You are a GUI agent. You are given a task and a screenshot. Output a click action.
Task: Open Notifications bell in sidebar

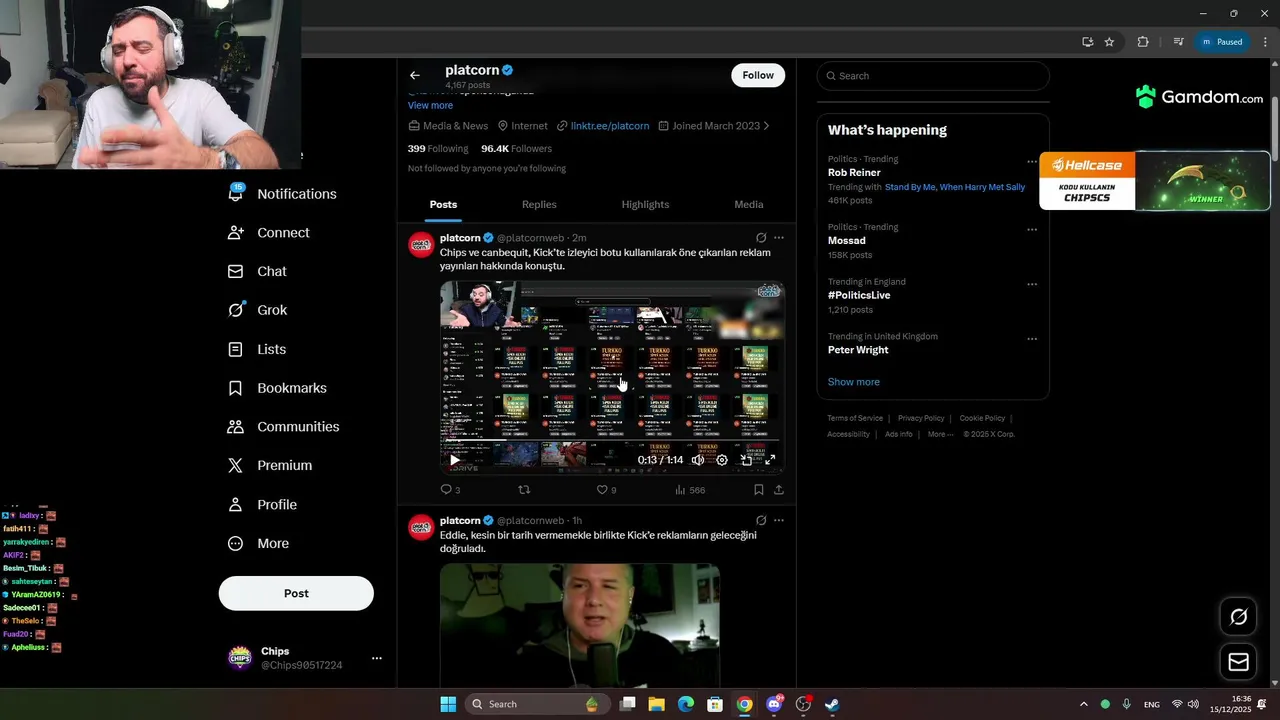[x=236, y=193]
